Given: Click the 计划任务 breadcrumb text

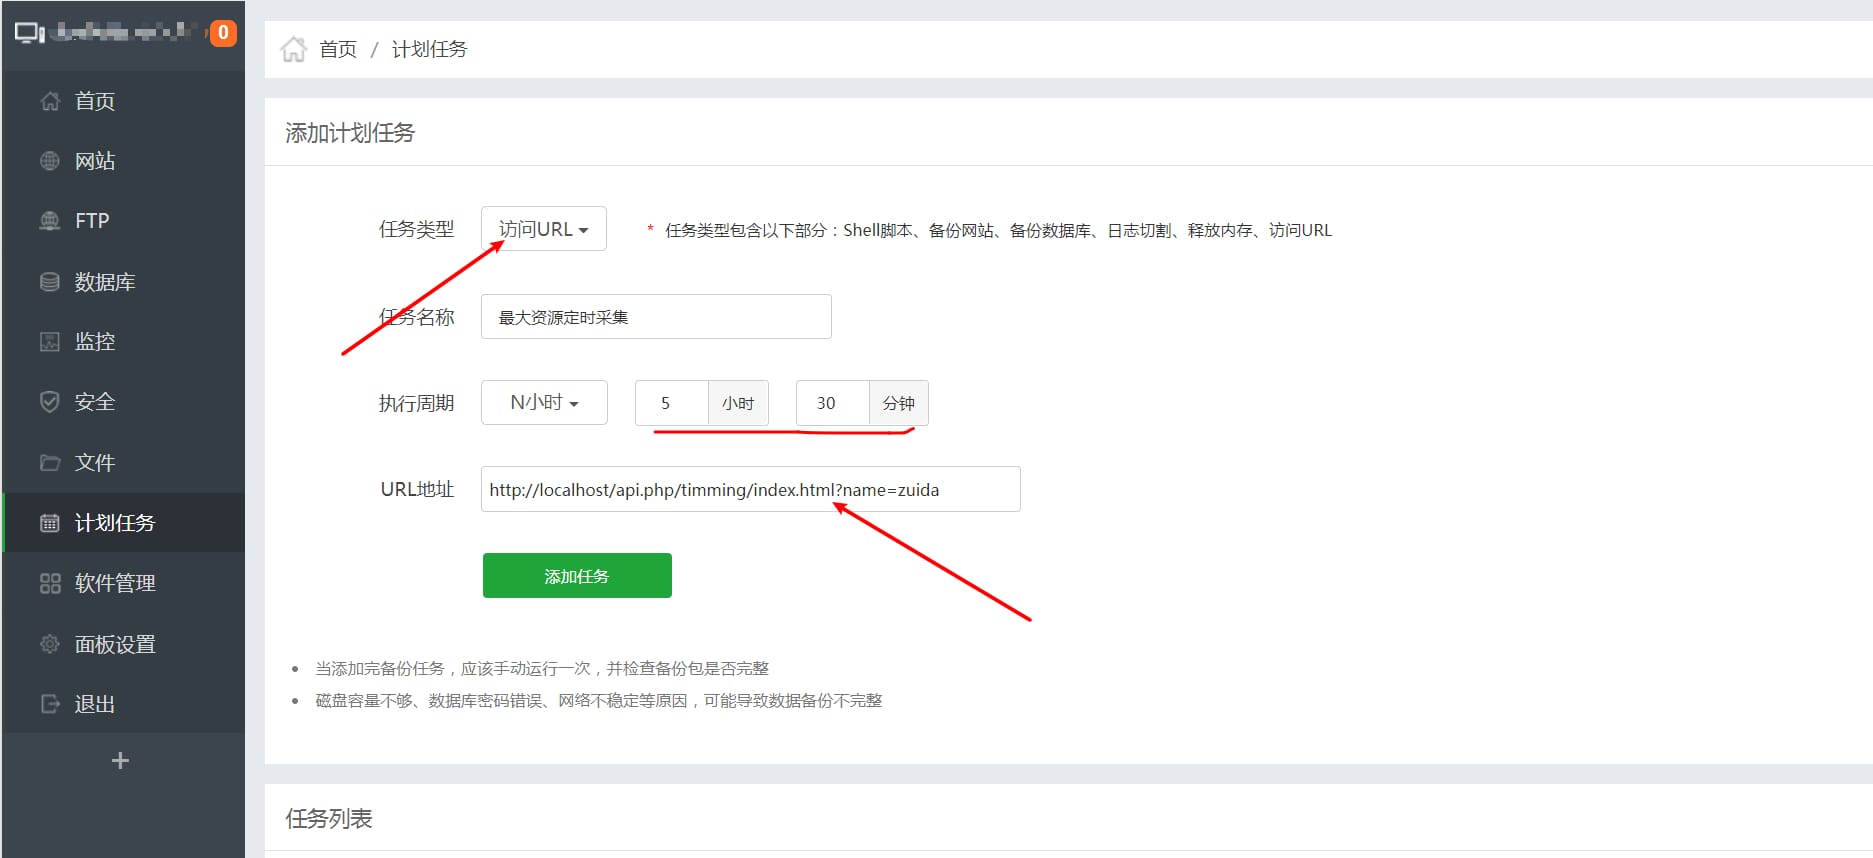Looking at the screenshot, I should tap(429, 49).
